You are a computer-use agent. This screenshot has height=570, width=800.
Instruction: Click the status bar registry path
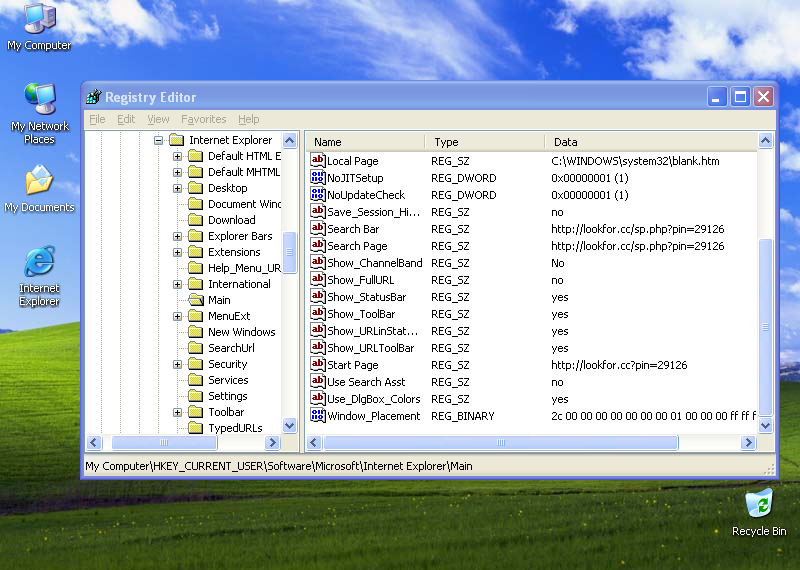pyautogui.click(x=279, y=466)
